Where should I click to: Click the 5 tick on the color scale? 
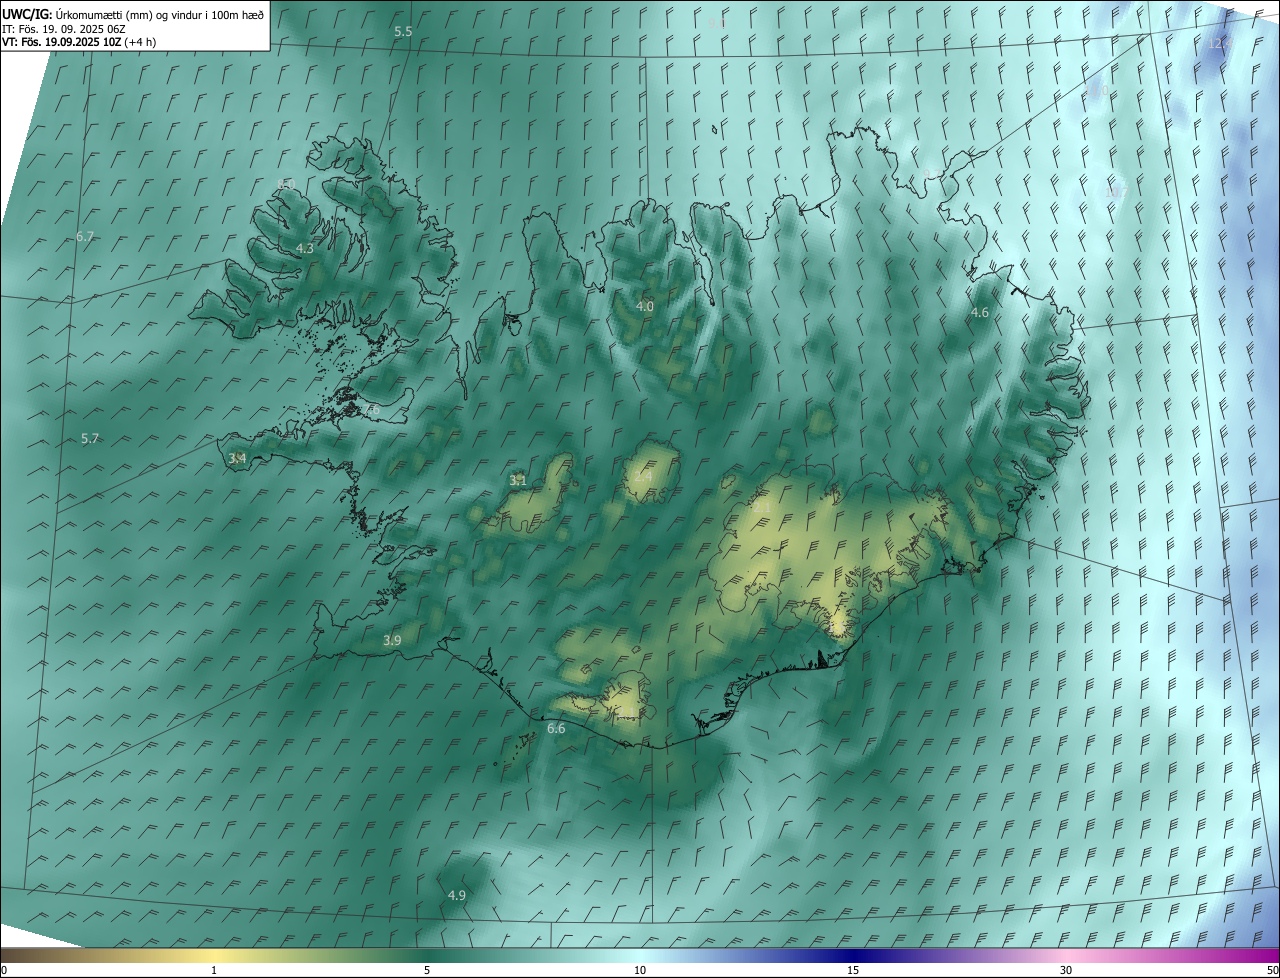point(427,970)
